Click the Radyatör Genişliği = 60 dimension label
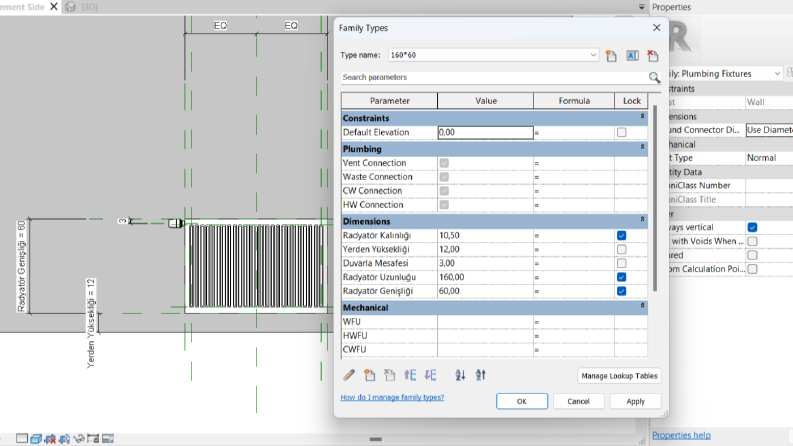793x446 pixels. click(x=21, y=266)
